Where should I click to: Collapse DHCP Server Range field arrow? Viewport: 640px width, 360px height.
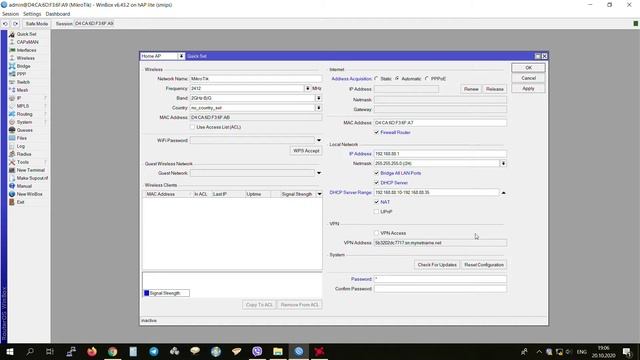(503, 192)
